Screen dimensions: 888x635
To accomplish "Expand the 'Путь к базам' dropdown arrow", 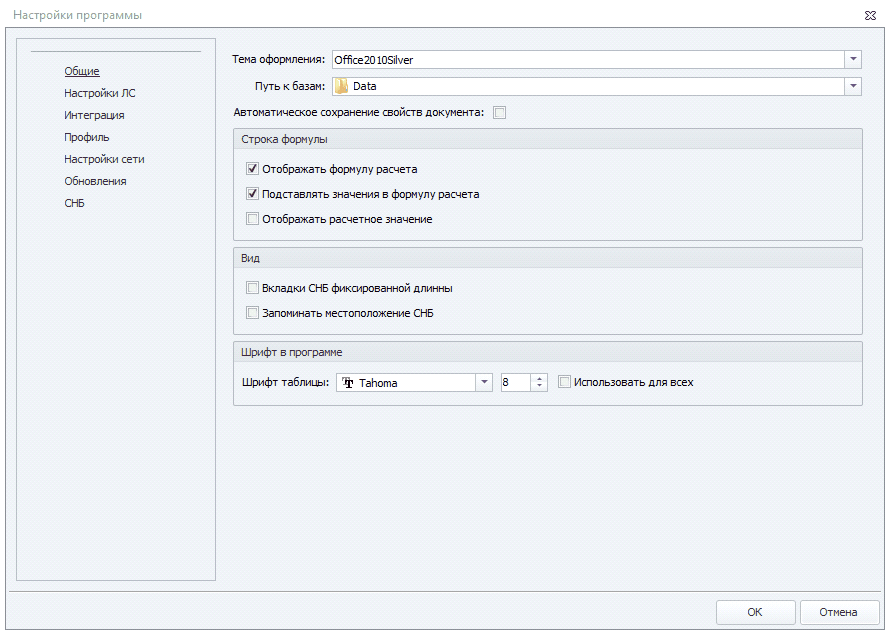I will pos(852,86).
